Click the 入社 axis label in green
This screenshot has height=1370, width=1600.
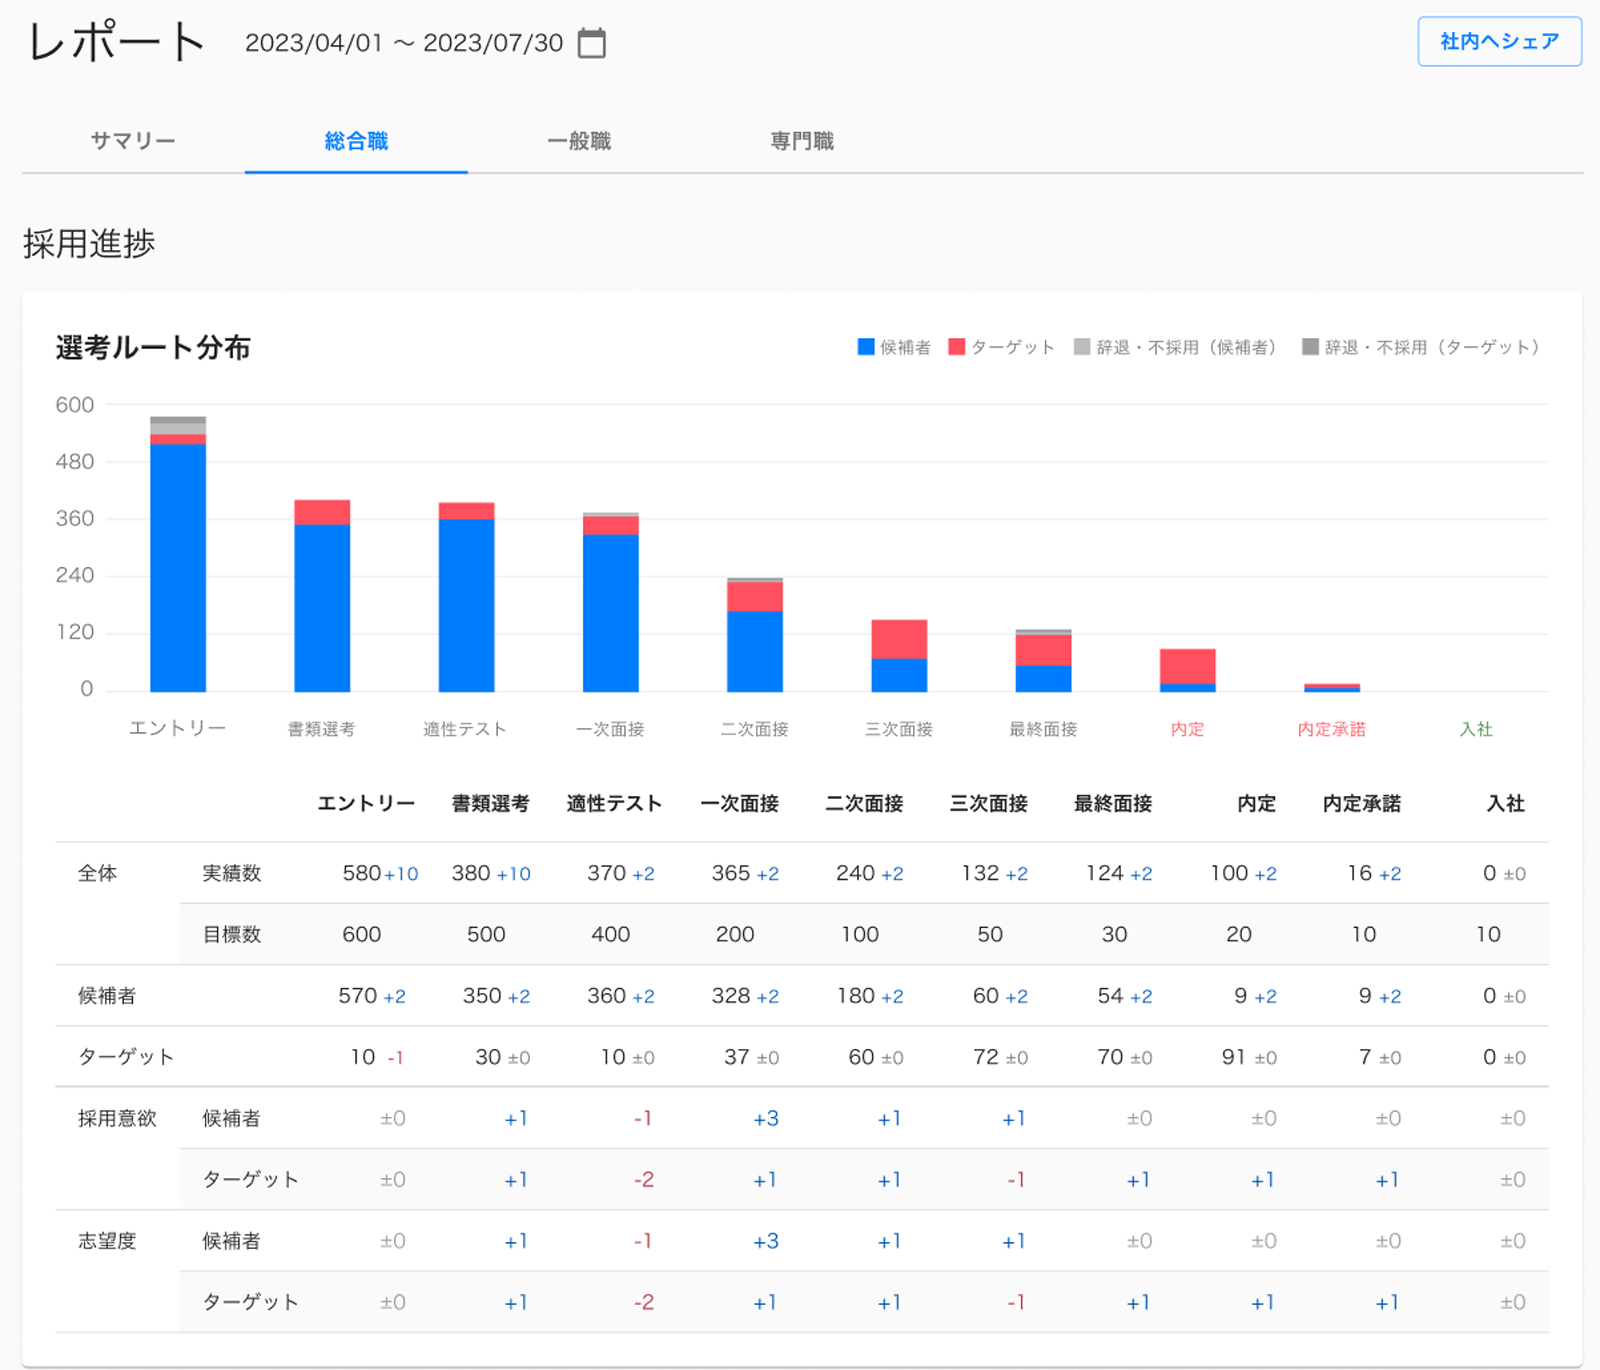[1476, 729]
